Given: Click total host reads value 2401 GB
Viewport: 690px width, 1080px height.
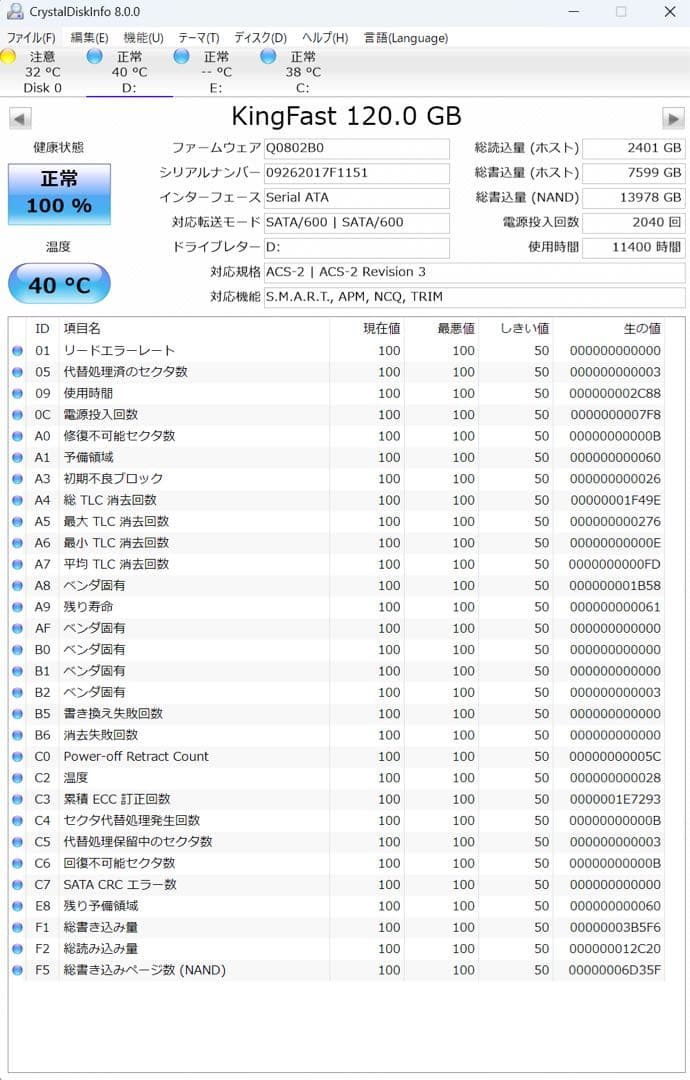Looking at the screenshot, I should 634,148.
